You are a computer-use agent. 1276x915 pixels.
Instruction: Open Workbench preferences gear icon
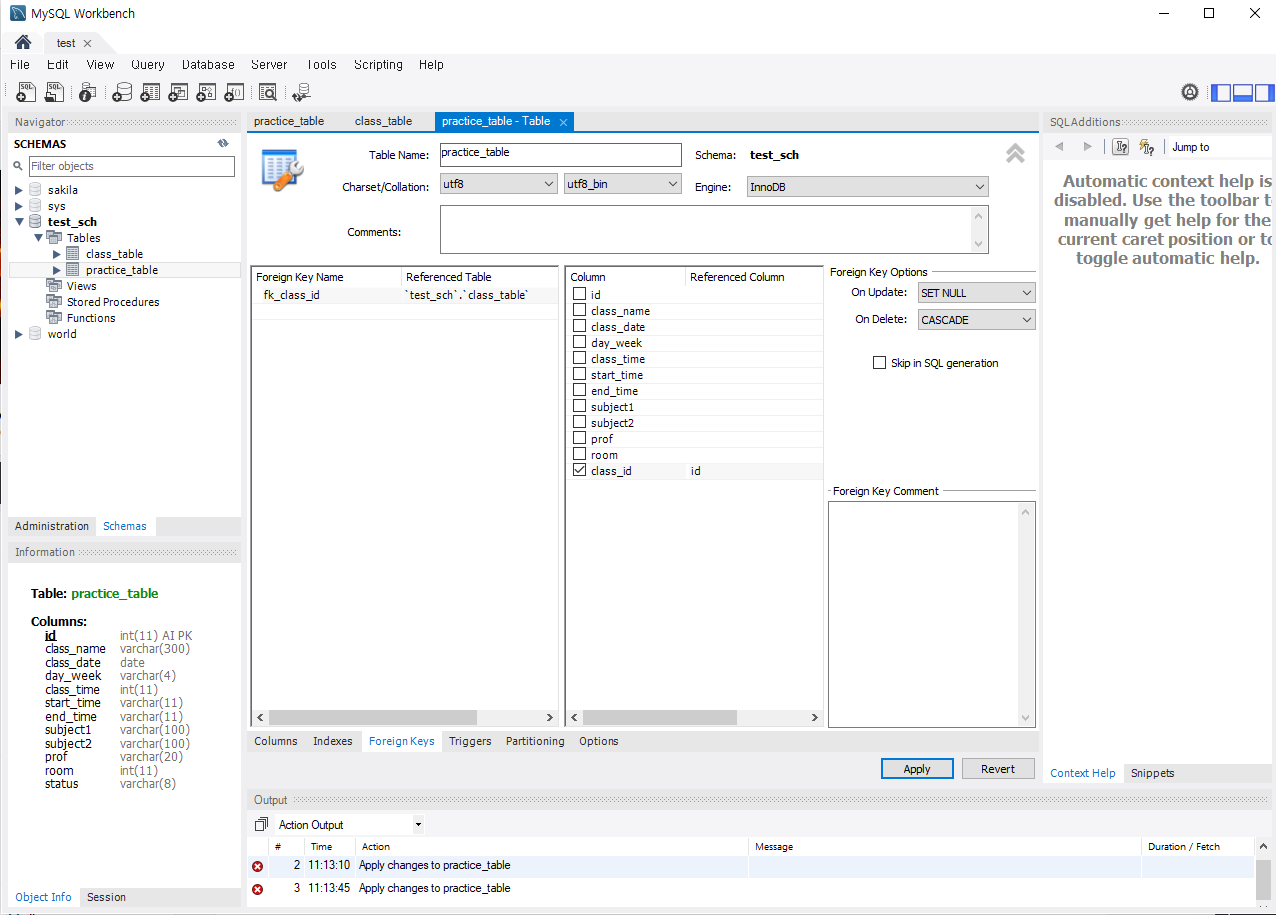[1190, 93]
